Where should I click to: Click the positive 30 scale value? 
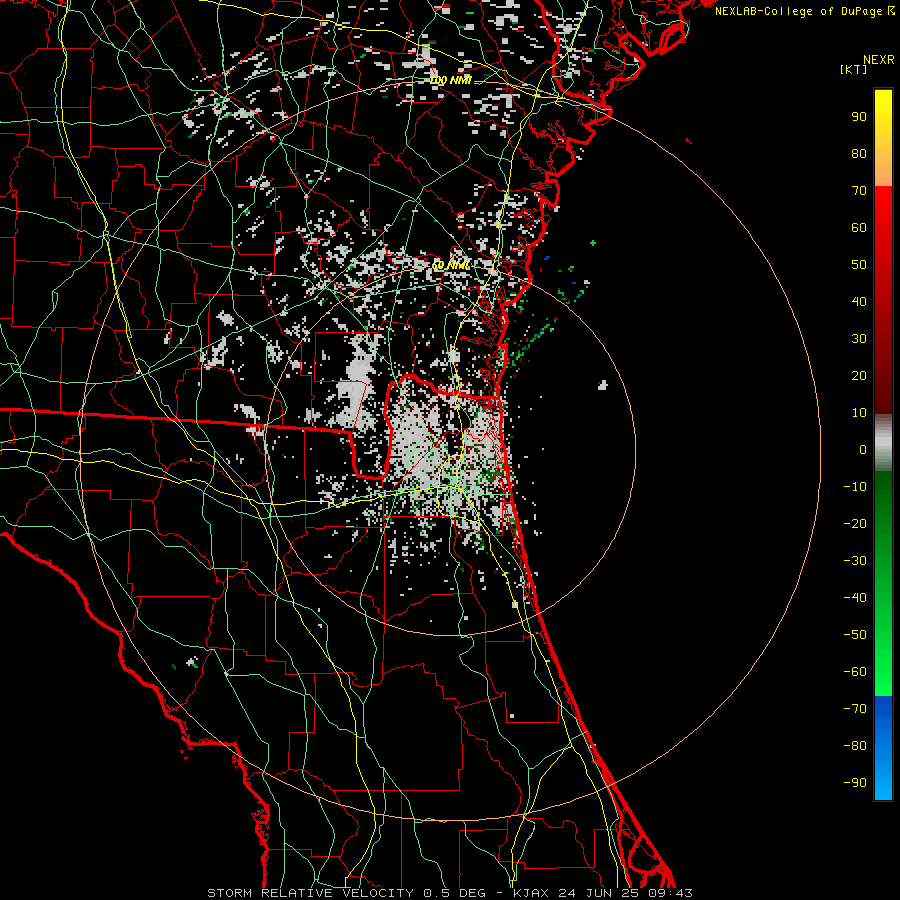(859, 339)
